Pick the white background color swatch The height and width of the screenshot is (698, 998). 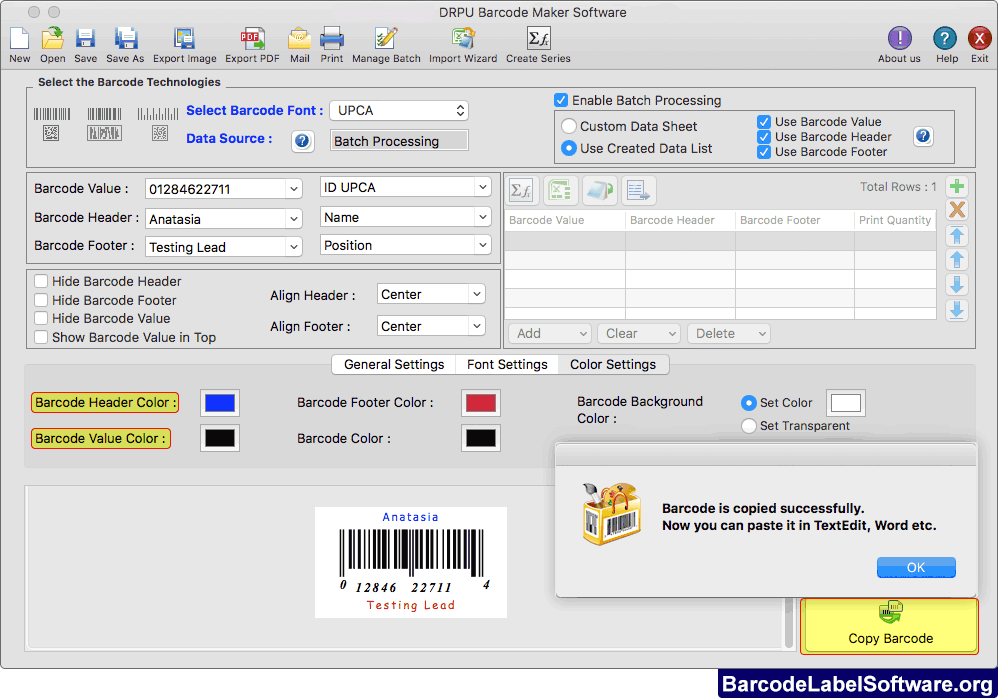[846, 403]
